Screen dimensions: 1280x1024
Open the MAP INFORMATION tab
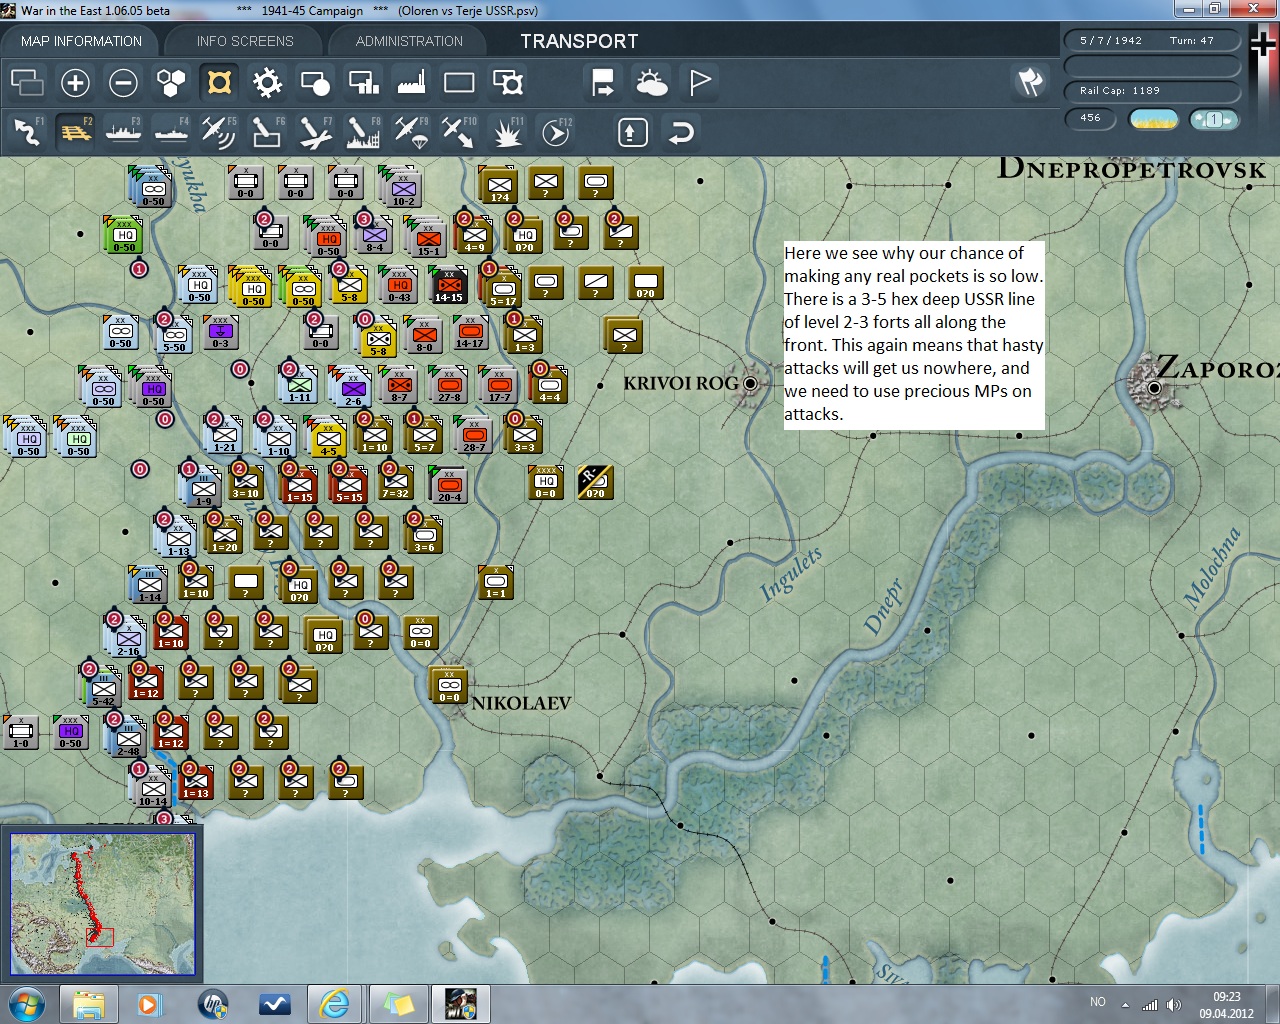point(81,41)
